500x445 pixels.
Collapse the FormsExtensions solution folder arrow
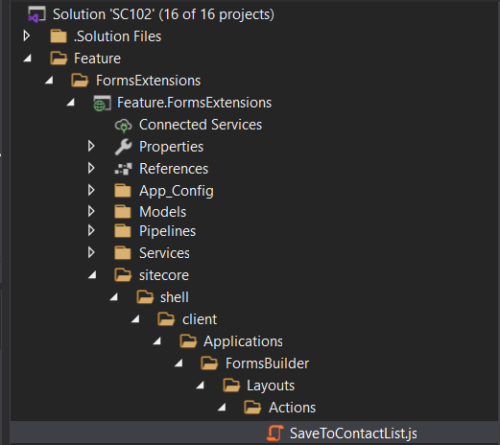[x=49, y=80]
